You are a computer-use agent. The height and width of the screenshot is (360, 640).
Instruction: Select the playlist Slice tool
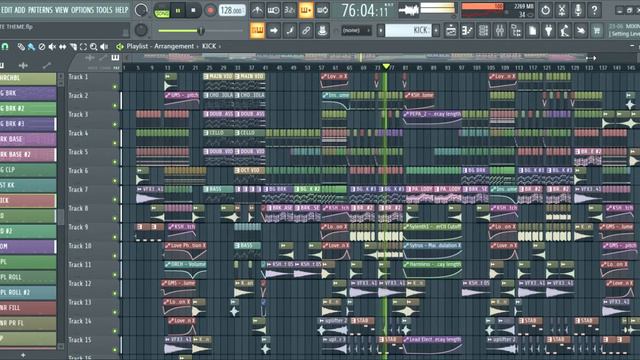point(73,47)
